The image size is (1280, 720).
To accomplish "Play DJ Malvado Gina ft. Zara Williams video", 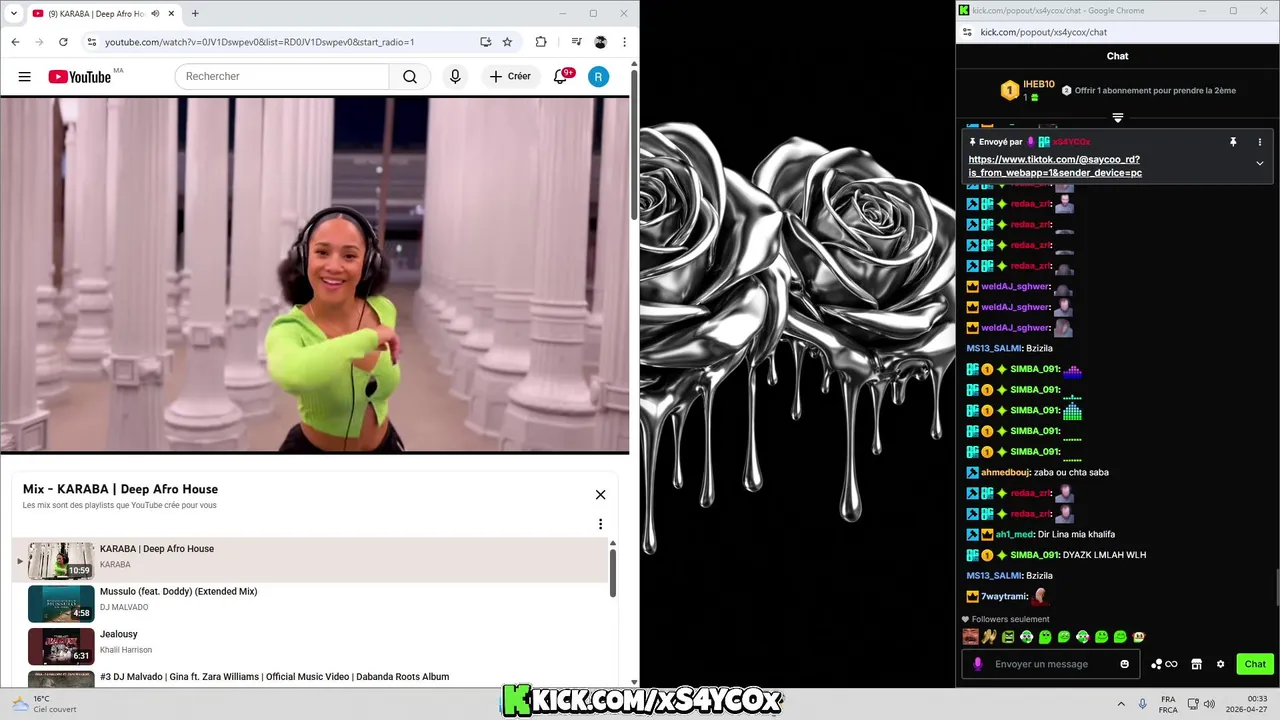I will (x=310, y=678).
